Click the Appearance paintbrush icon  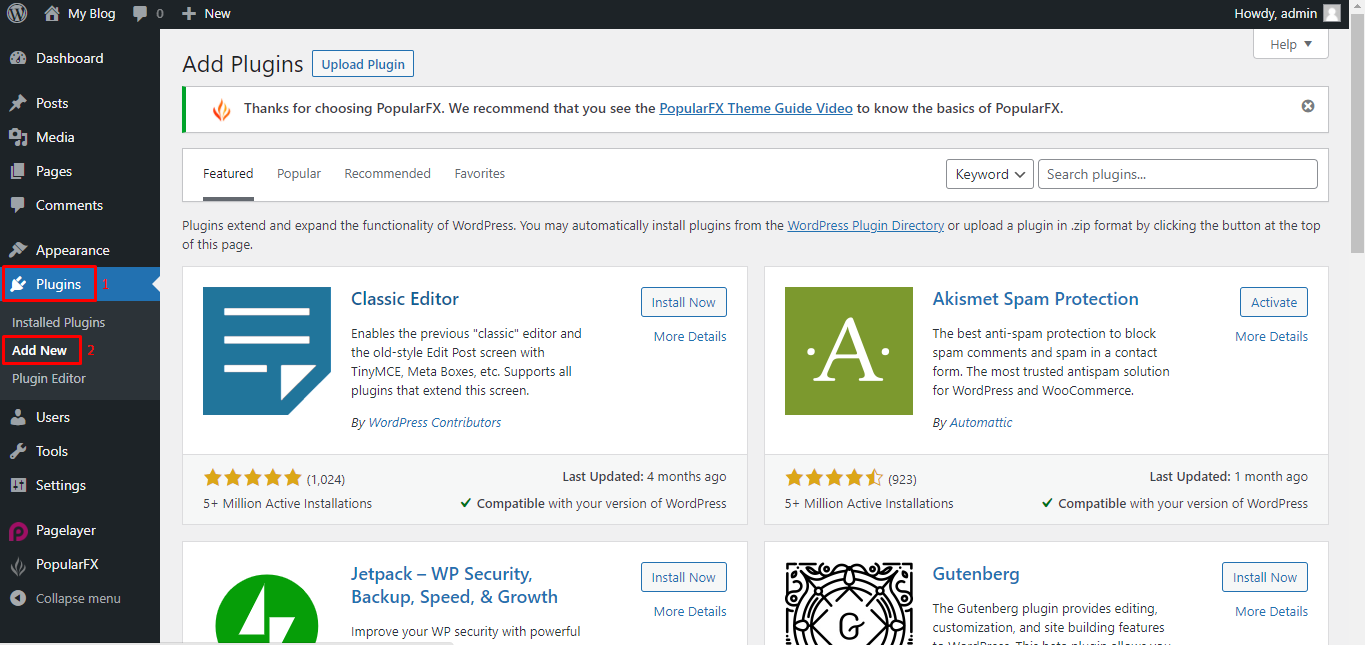coord(18,250)
